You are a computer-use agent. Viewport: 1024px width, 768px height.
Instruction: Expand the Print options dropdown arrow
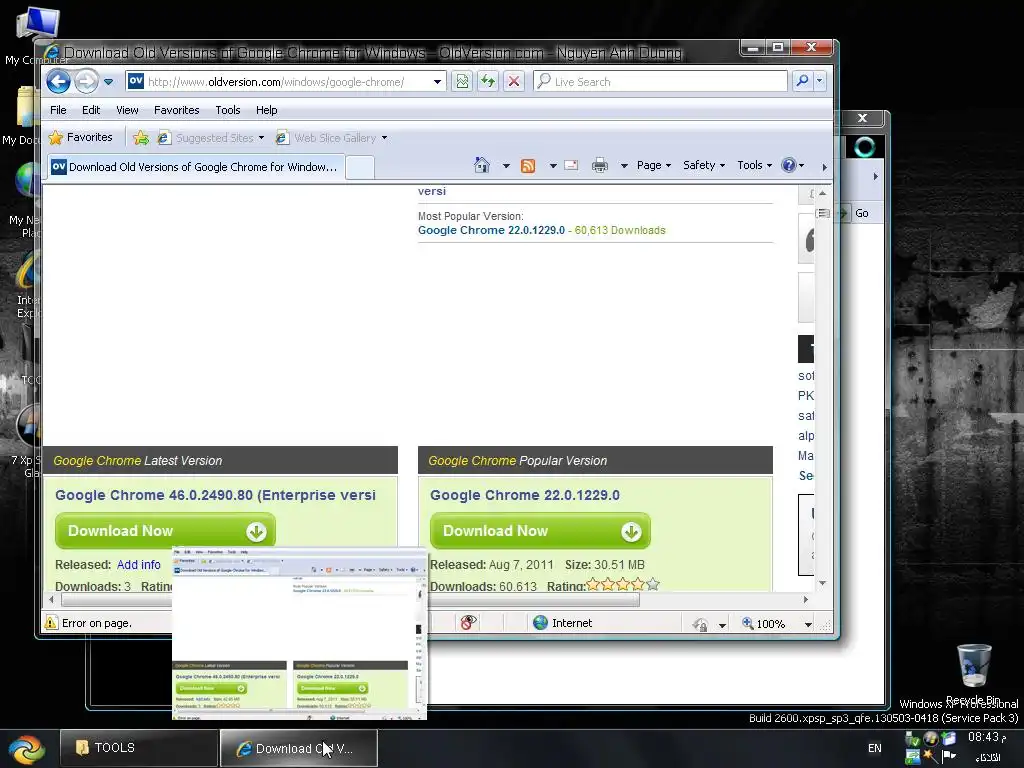click(x=624, y=166)
